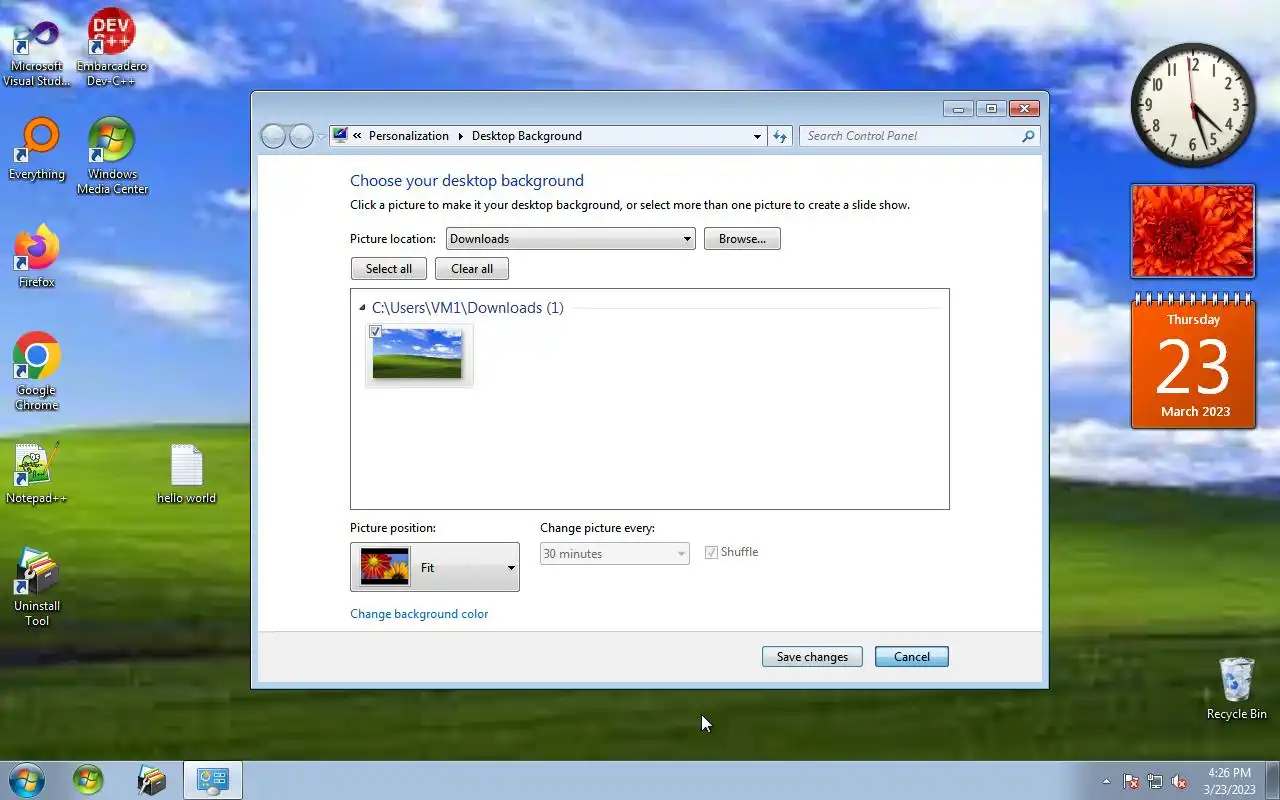
Task: Open Embarcadero Dev-C++ desktop shortcut
Action: 112,48
